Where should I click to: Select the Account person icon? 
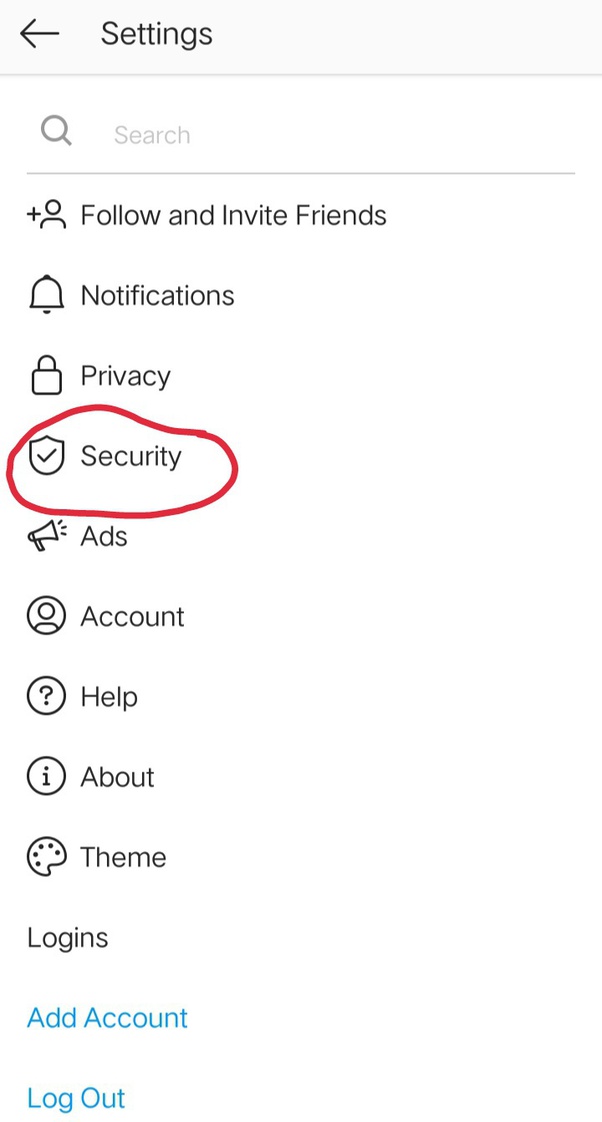(45, 616)
